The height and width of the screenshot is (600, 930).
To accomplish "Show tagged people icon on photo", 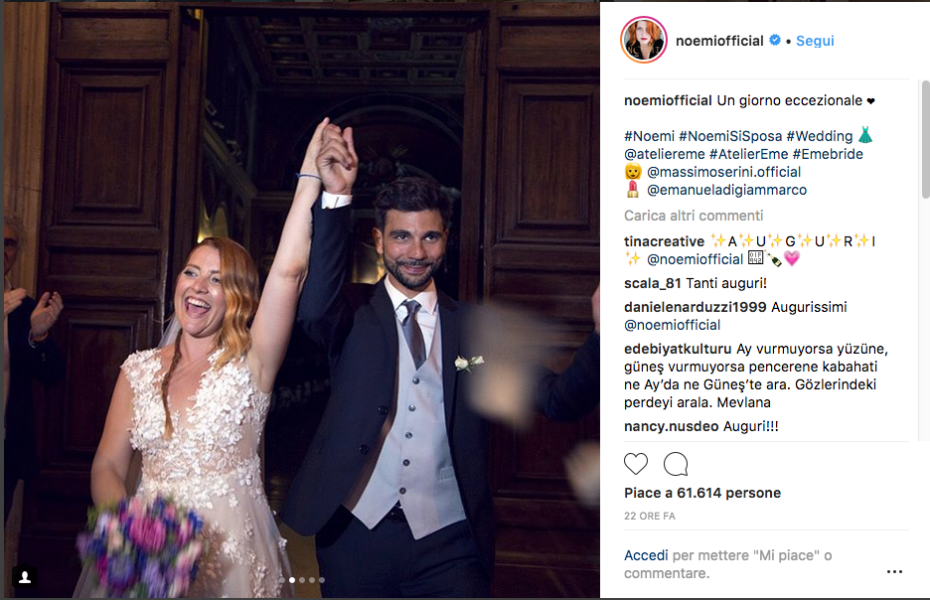I will pos(25,576).
